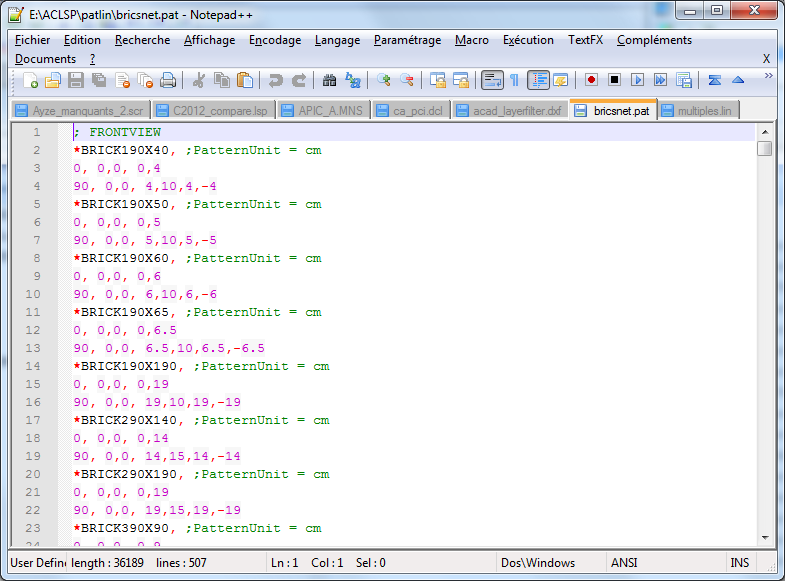Cut selection with scissors icon
The width and height of the screenshot is (785, 581).
[199, 80]
